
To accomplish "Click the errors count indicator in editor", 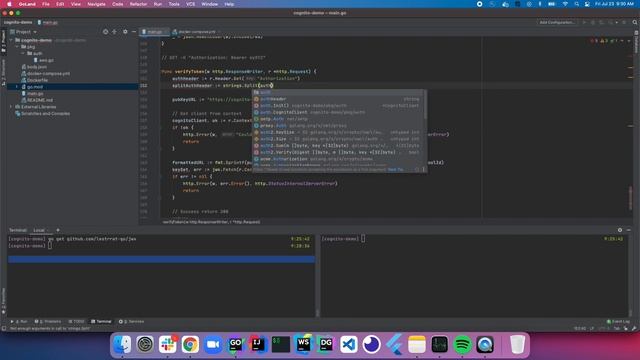I will click(594, 41).
